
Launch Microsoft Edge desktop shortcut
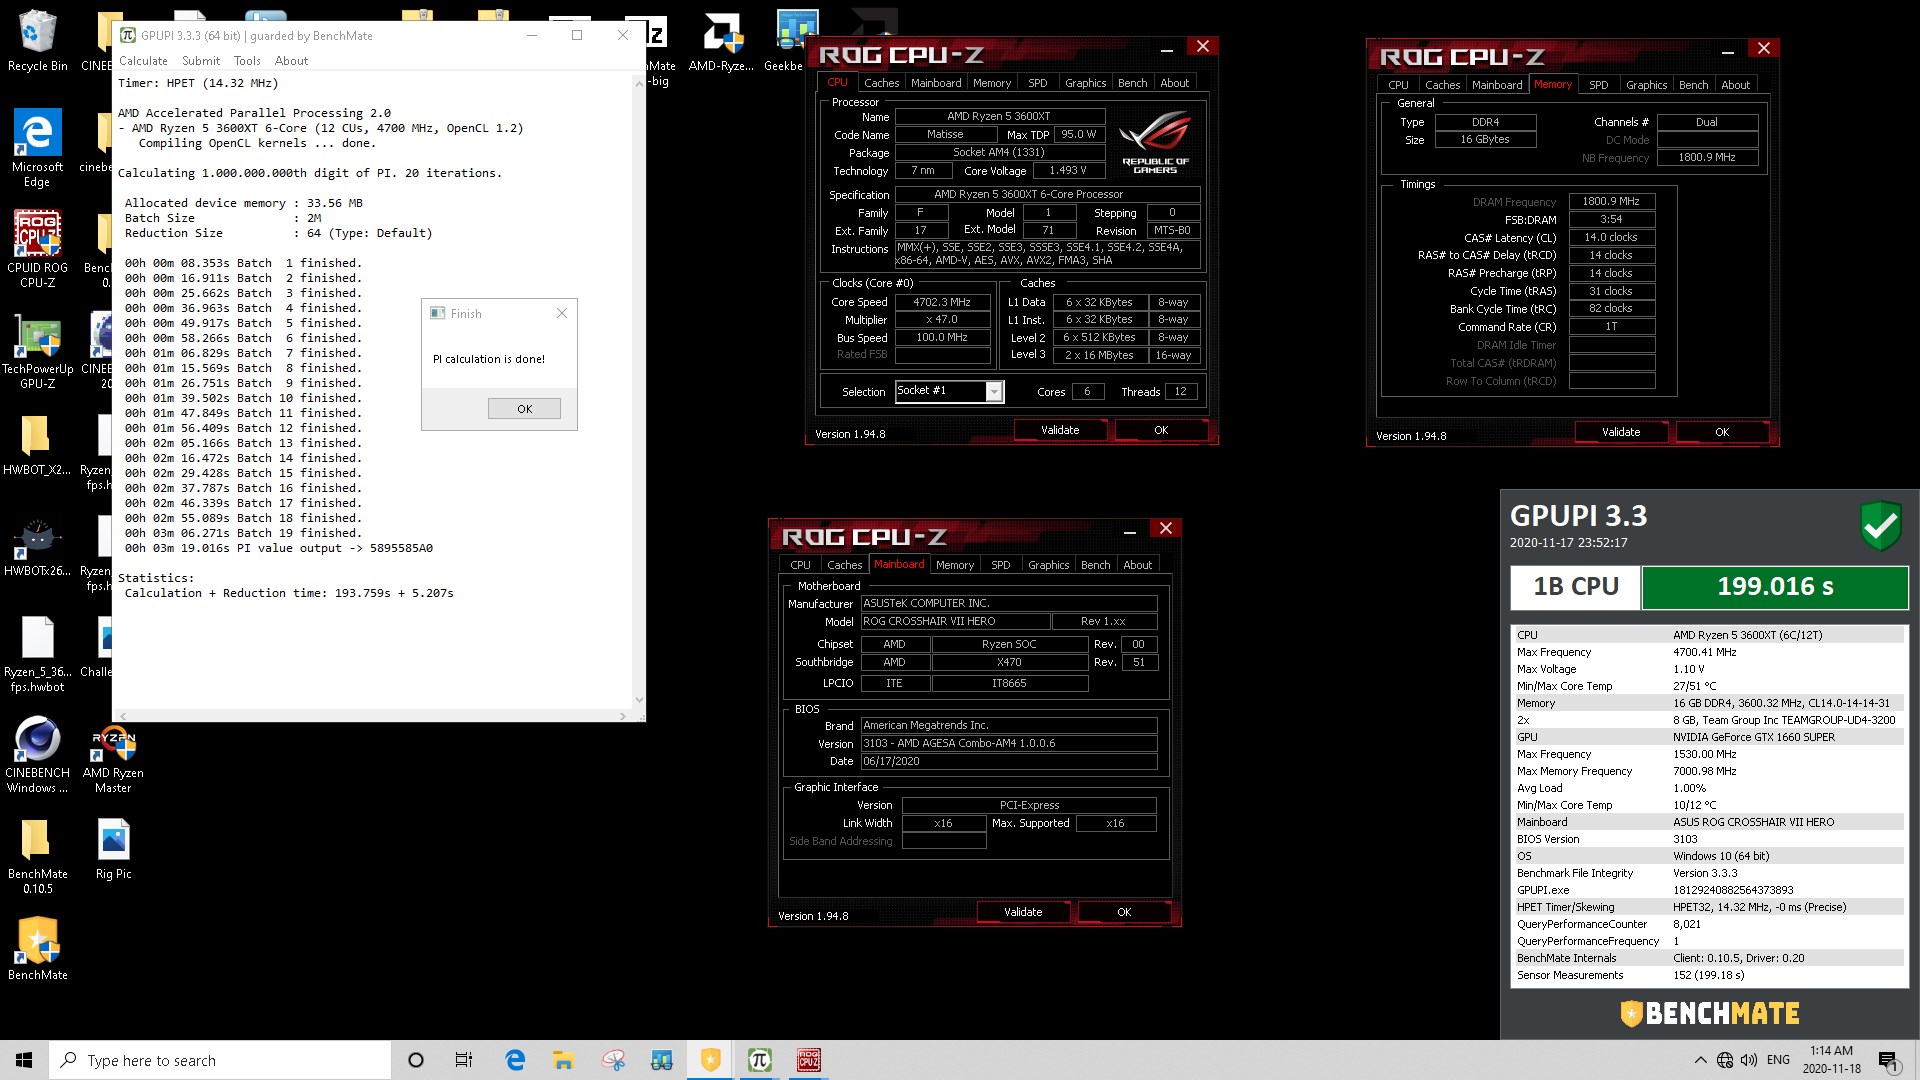coord(37,147)
